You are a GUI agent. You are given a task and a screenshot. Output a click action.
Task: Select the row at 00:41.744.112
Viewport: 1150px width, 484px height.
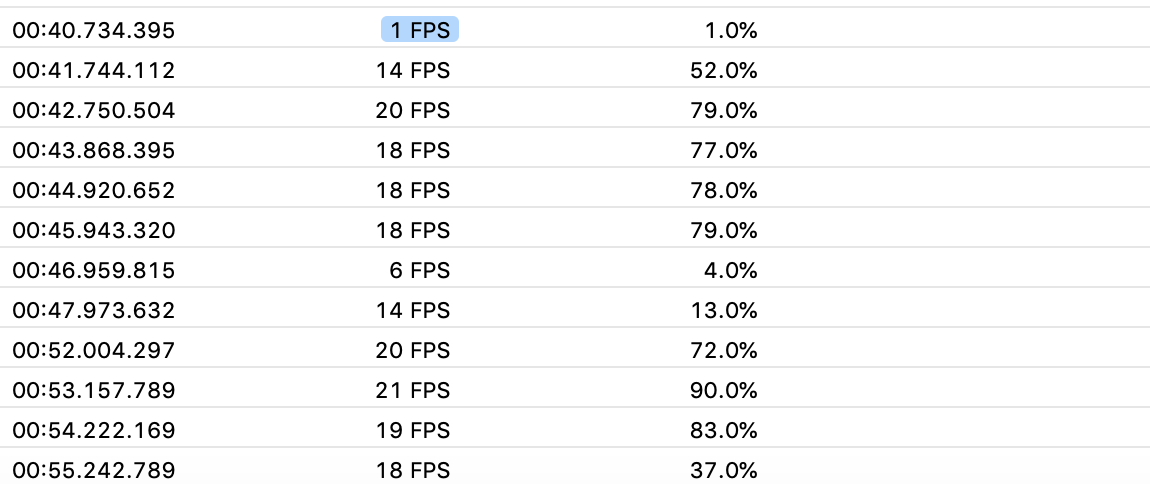click(x=575, y=70)
